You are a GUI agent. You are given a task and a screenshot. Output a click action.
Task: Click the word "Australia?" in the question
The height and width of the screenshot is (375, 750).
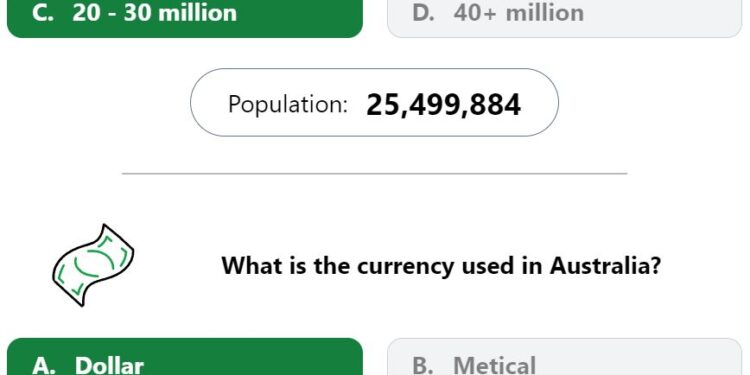(x=606, y=265)
